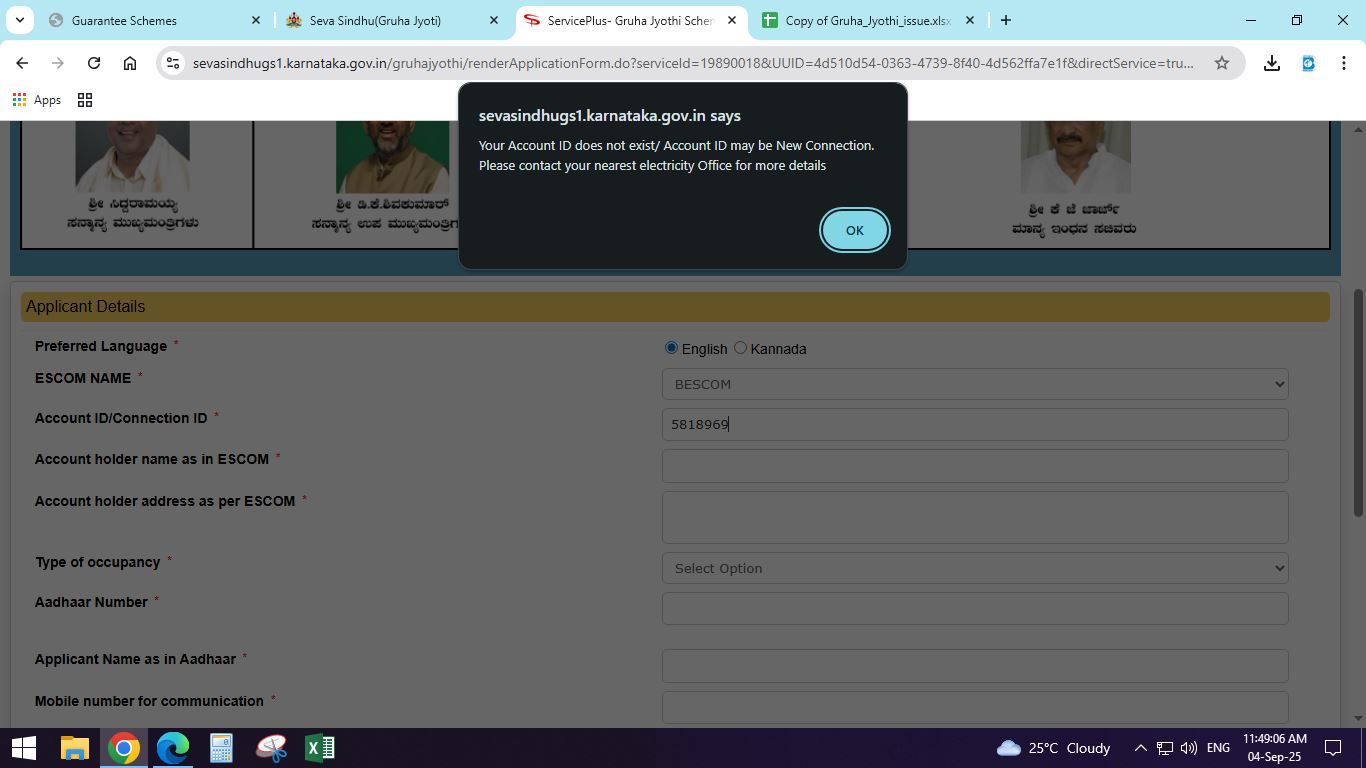Click the Siddaramaiah portrait photo
The height and width of the screenshot is (768, 1366).
[x=132, y=157]
